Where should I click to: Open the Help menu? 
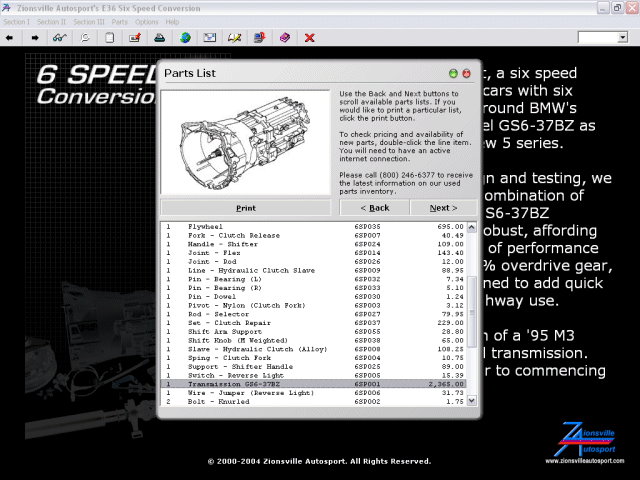pos(172,22)
